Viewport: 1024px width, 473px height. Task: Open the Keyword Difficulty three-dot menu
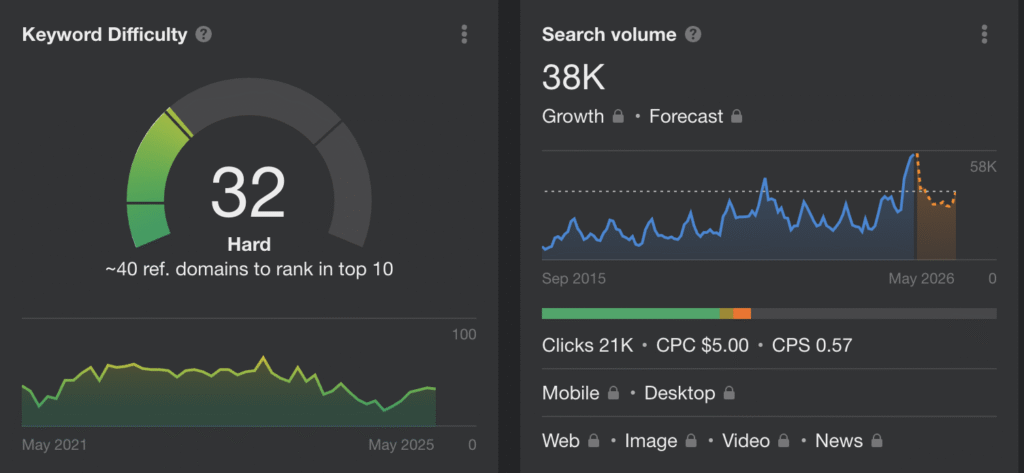(464, 34)
